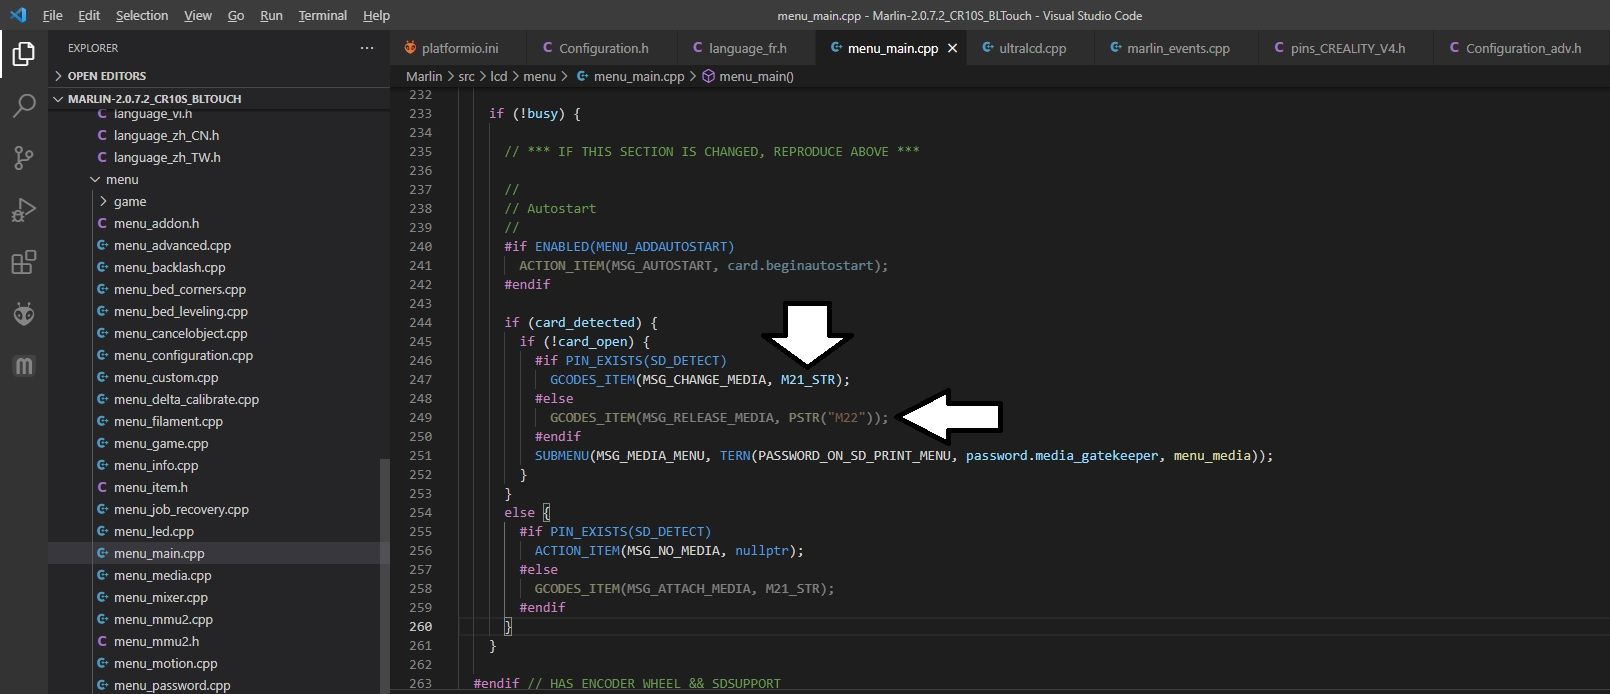Open the Marlin 'm' icon in activity bar
This screenshot has width=1610, height=694.
coord(24,366)
